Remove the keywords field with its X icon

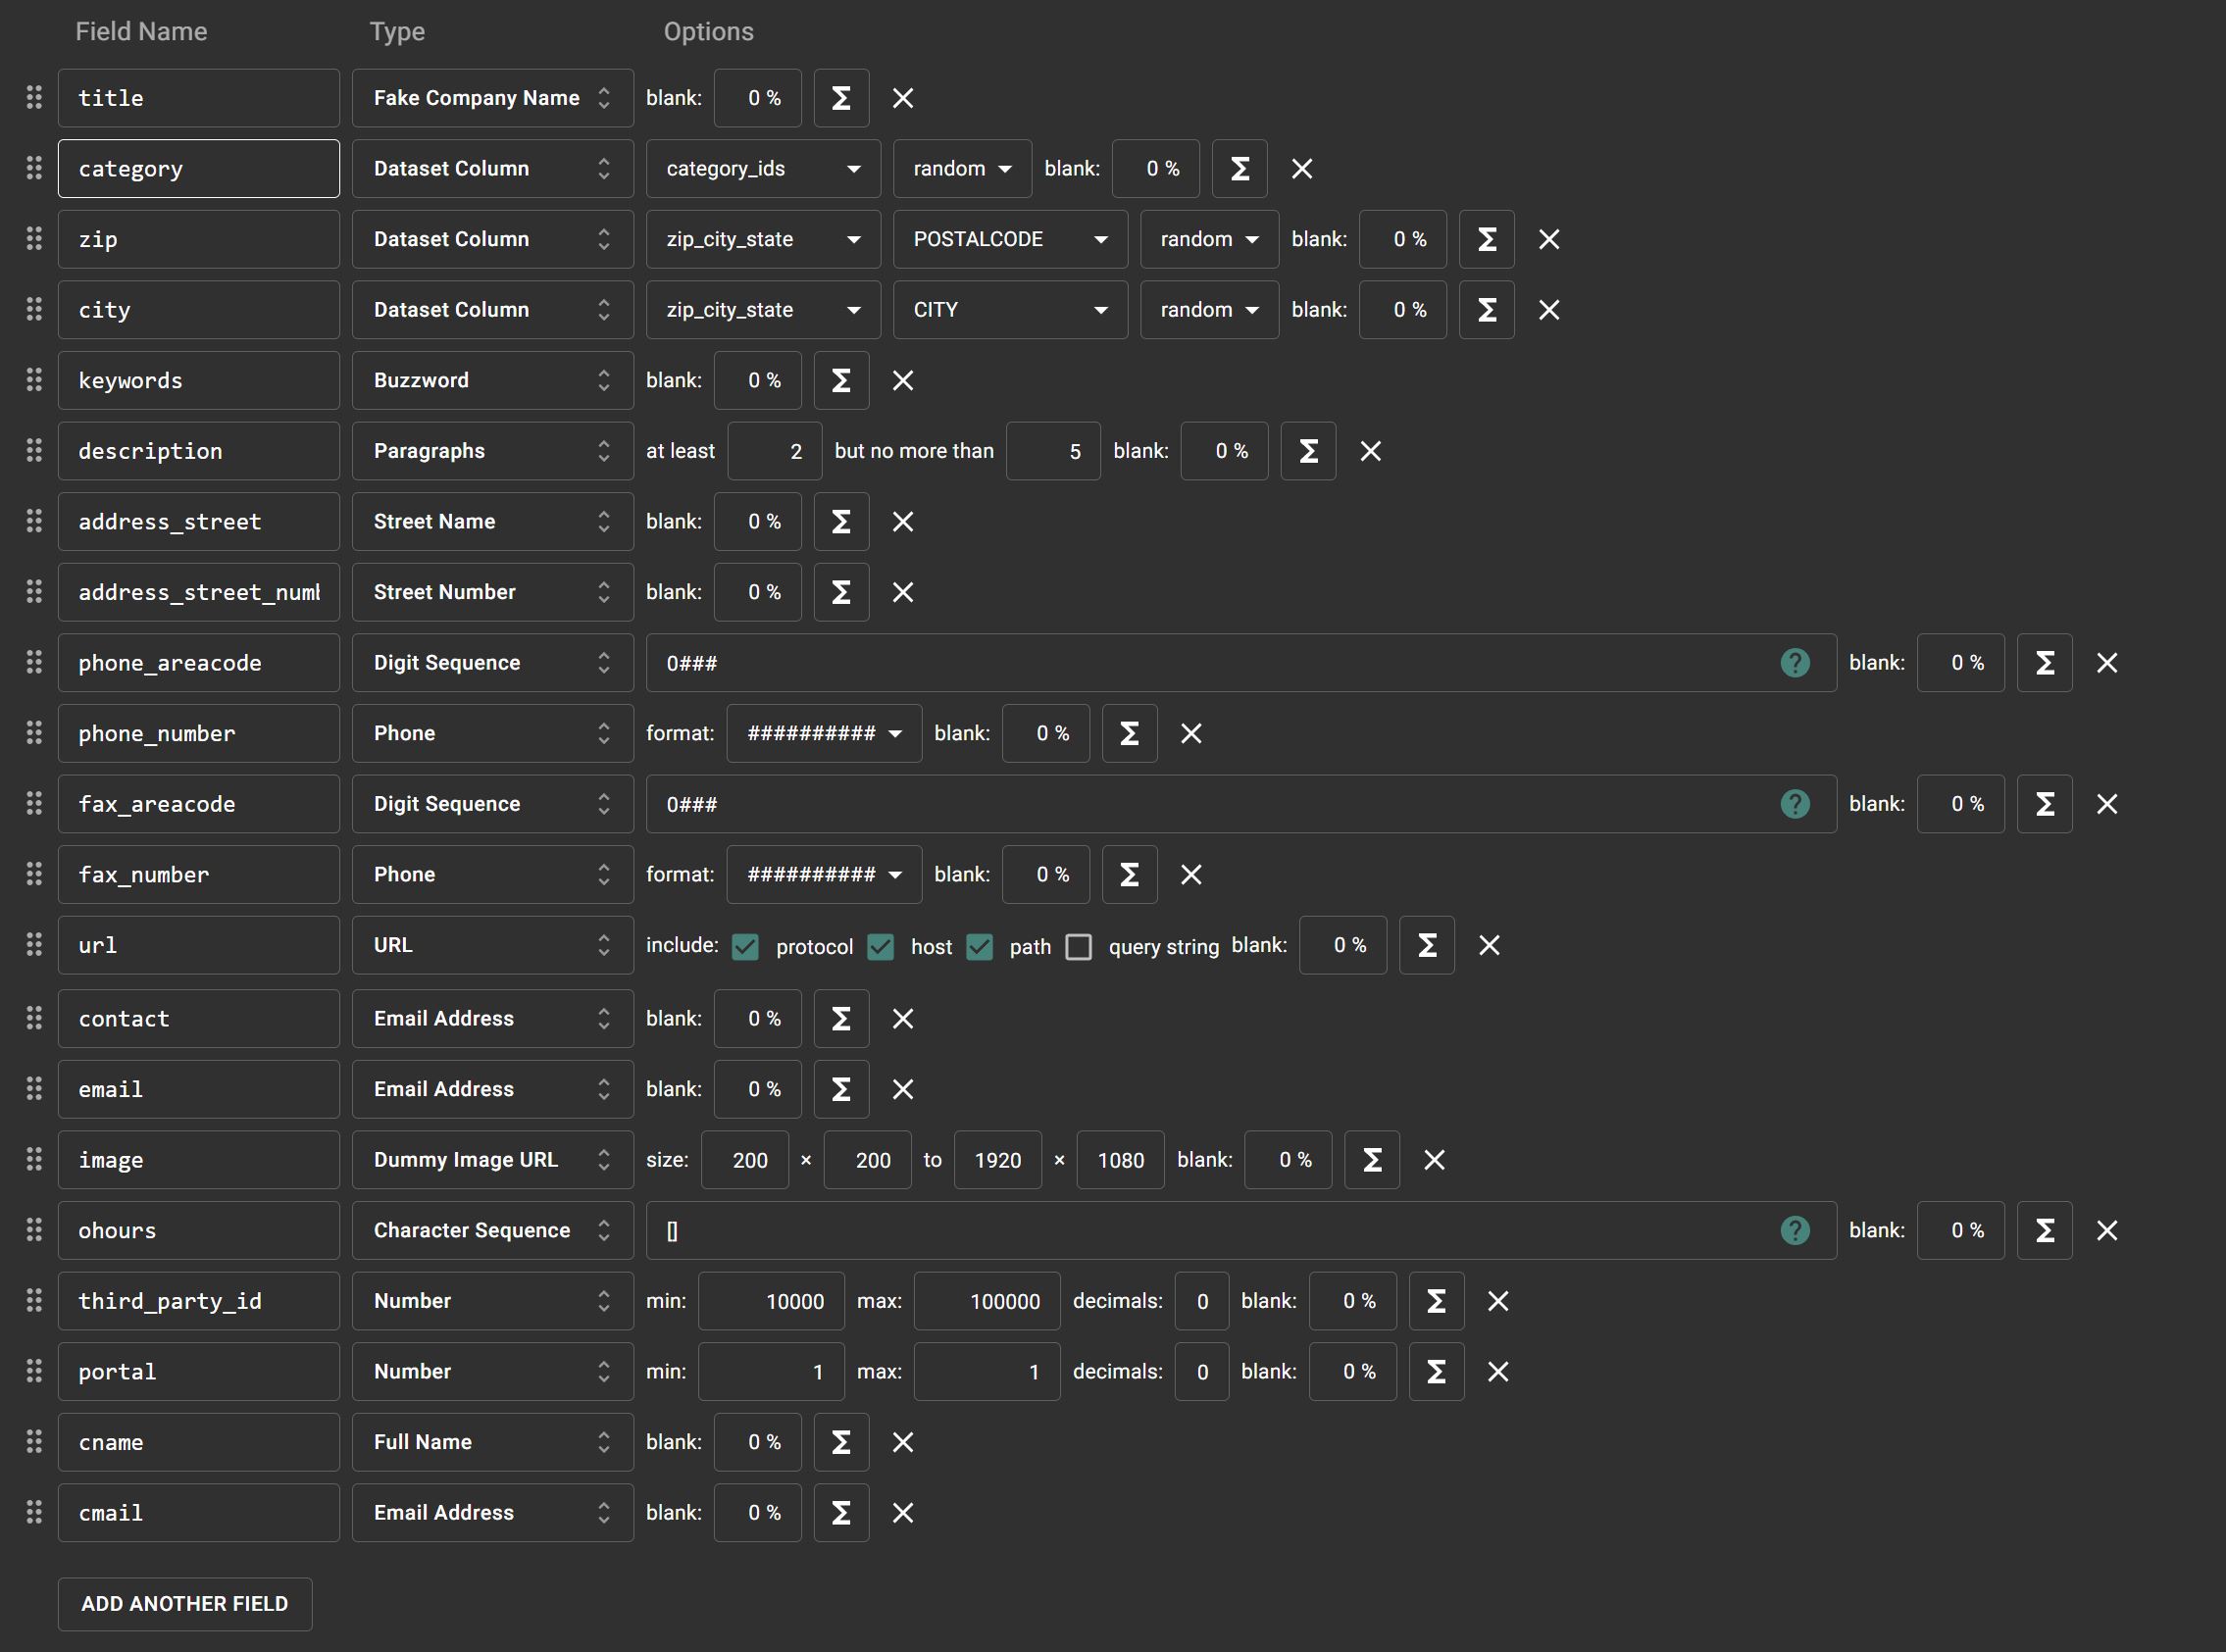point(902,381)
